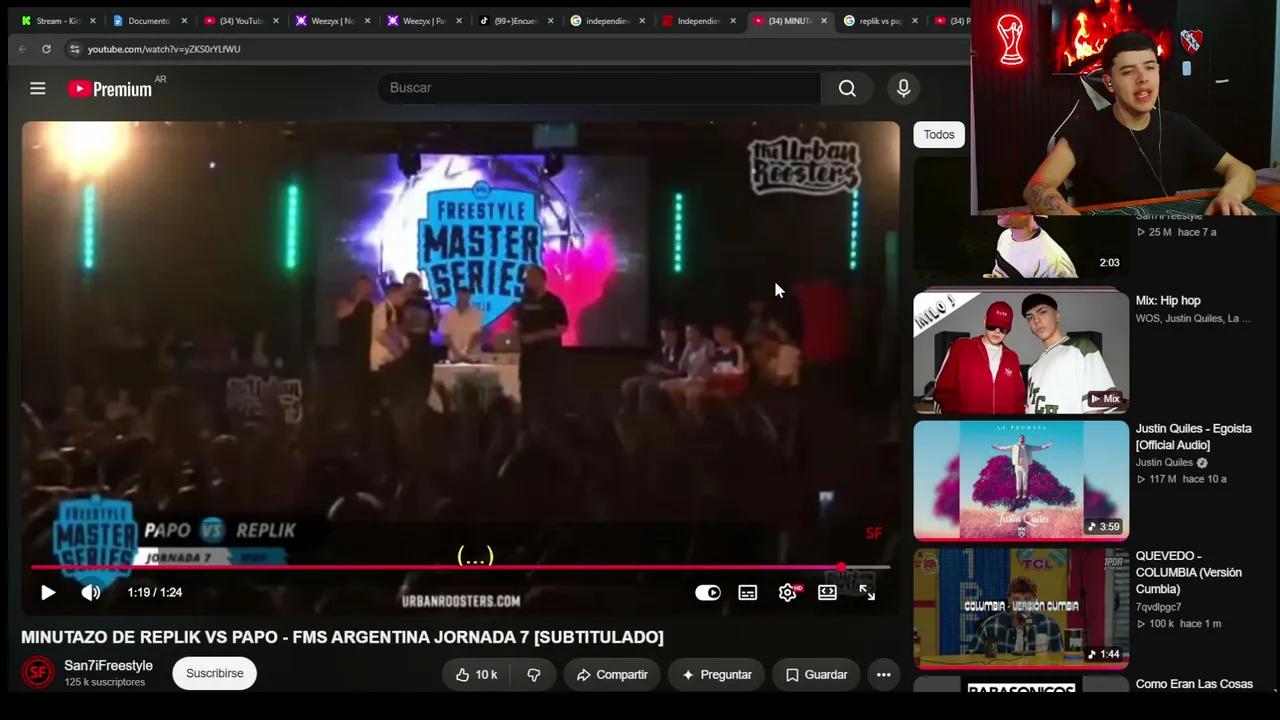Click the youtube.com address bar URL
Screen dimensions: 1280x720
(164, 49)
